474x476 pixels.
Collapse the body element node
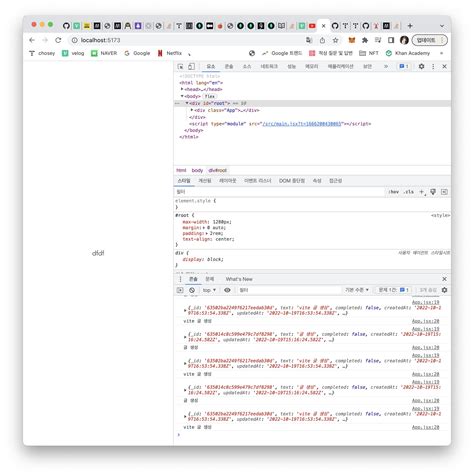tap(182, 96)
